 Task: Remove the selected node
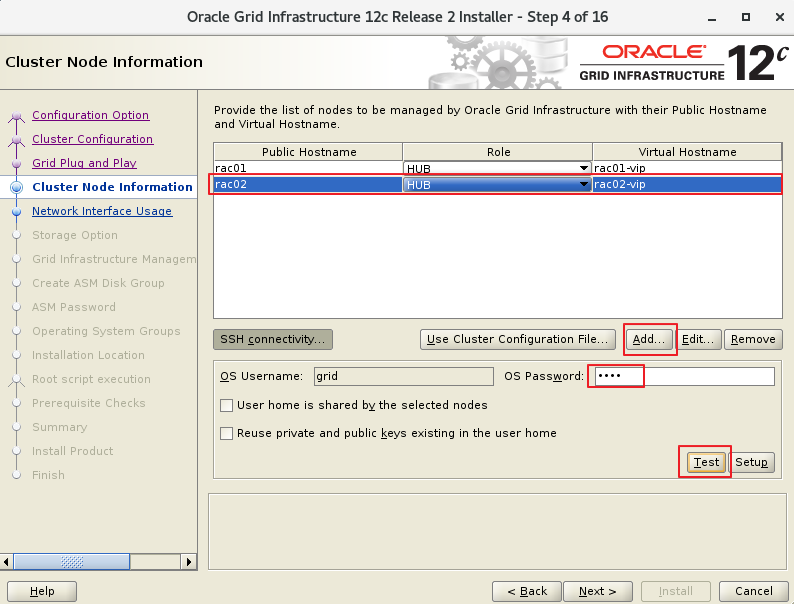(753, 339)
